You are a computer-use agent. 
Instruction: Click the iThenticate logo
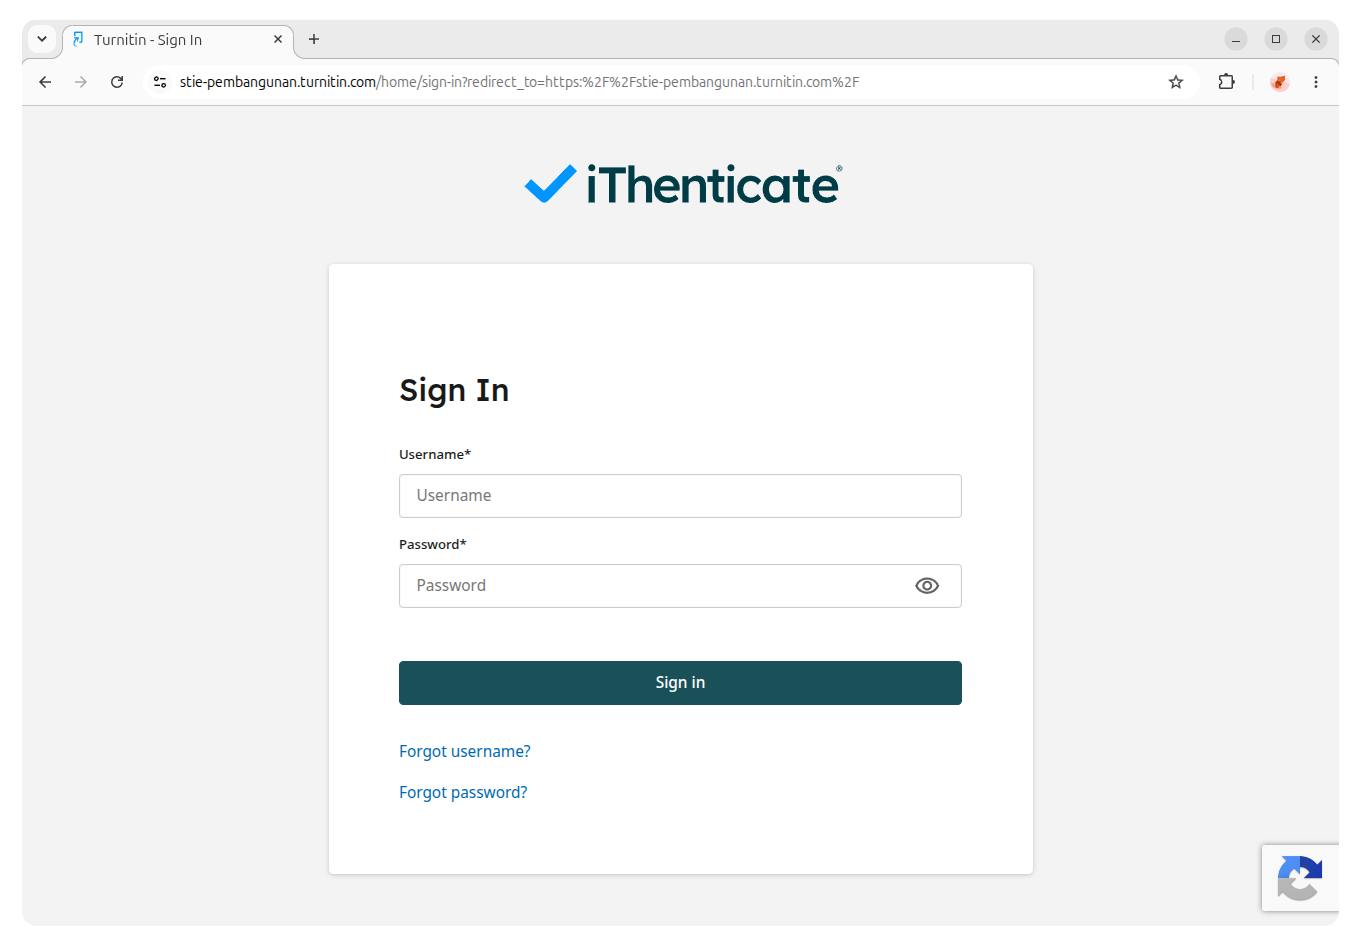683,185
